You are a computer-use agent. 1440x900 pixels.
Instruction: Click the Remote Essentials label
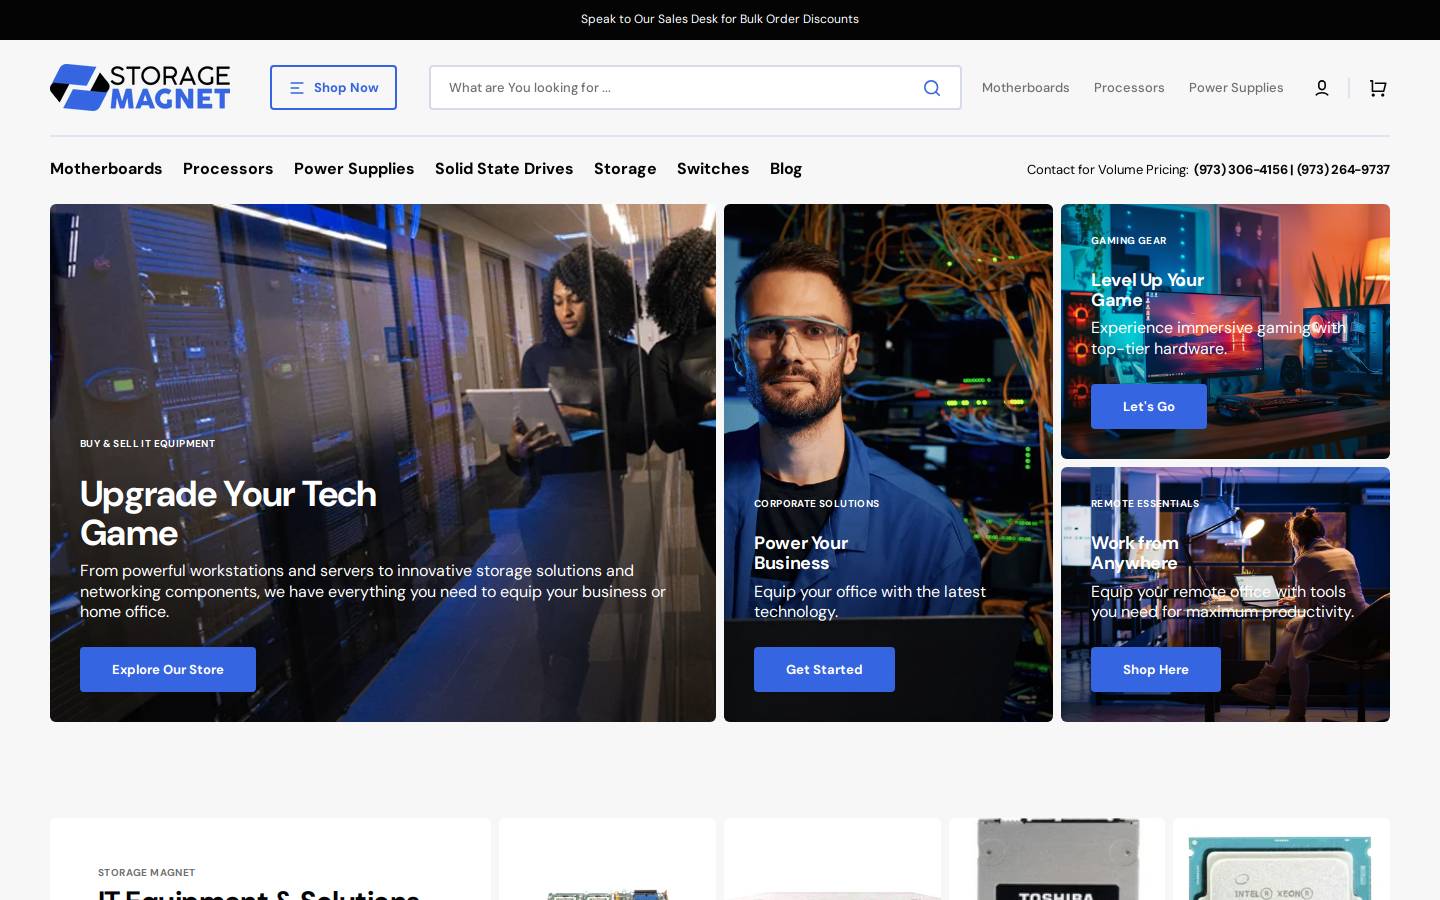pyautogui.click(x=1145, y=504)
